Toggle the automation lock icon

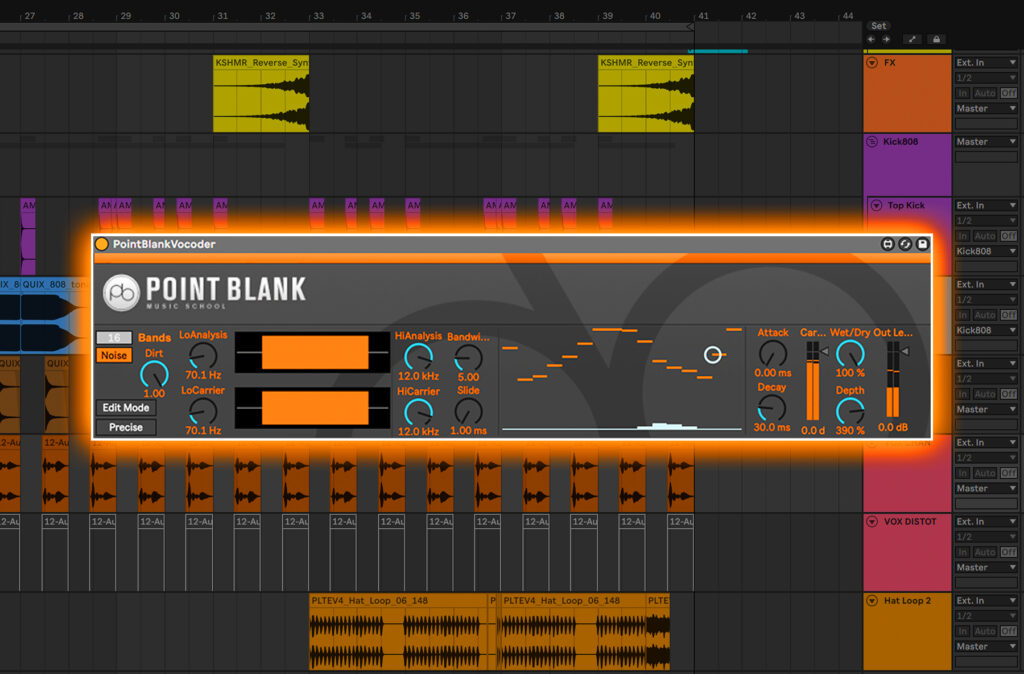coord(936,40)
